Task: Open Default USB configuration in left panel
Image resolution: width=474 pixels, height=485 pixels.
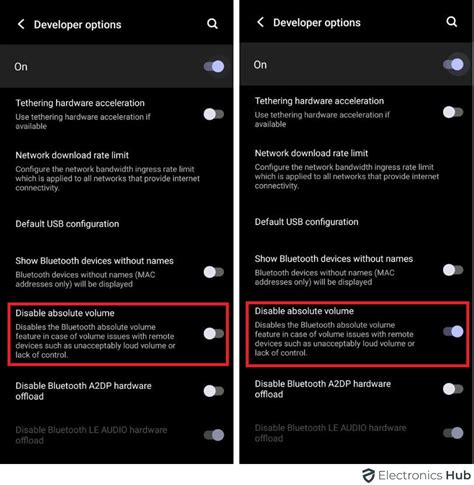Action: coord(117,224)
